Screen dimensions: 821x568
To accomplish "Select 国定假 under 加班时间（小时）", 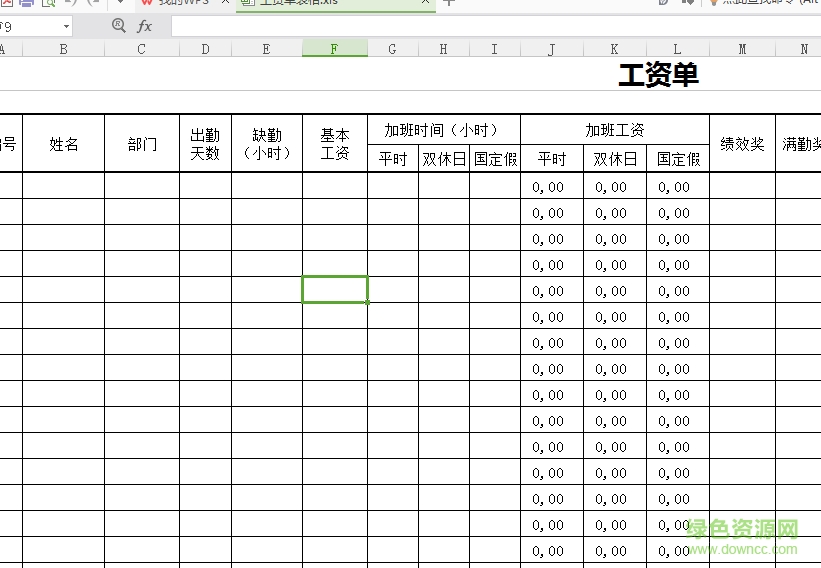I will 495,159.
